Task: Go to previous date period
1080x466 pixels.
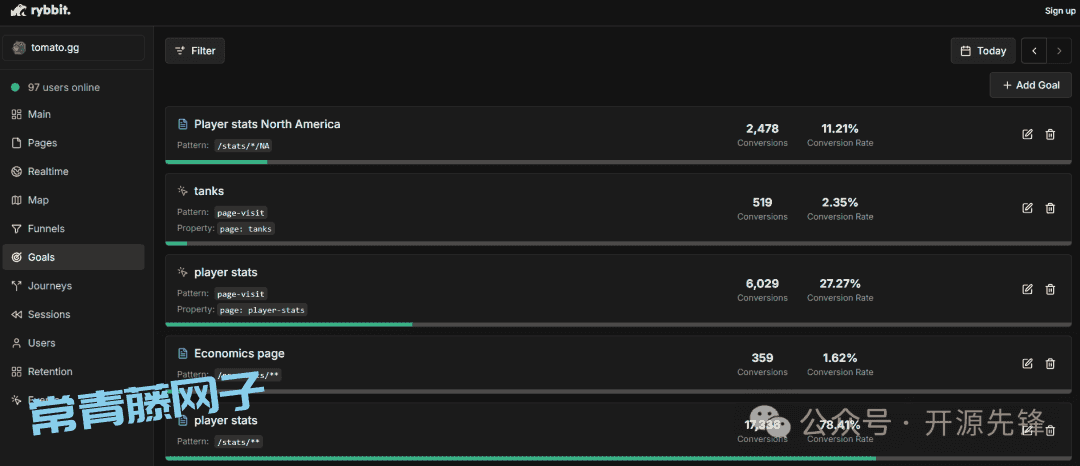Action: 1034,51
